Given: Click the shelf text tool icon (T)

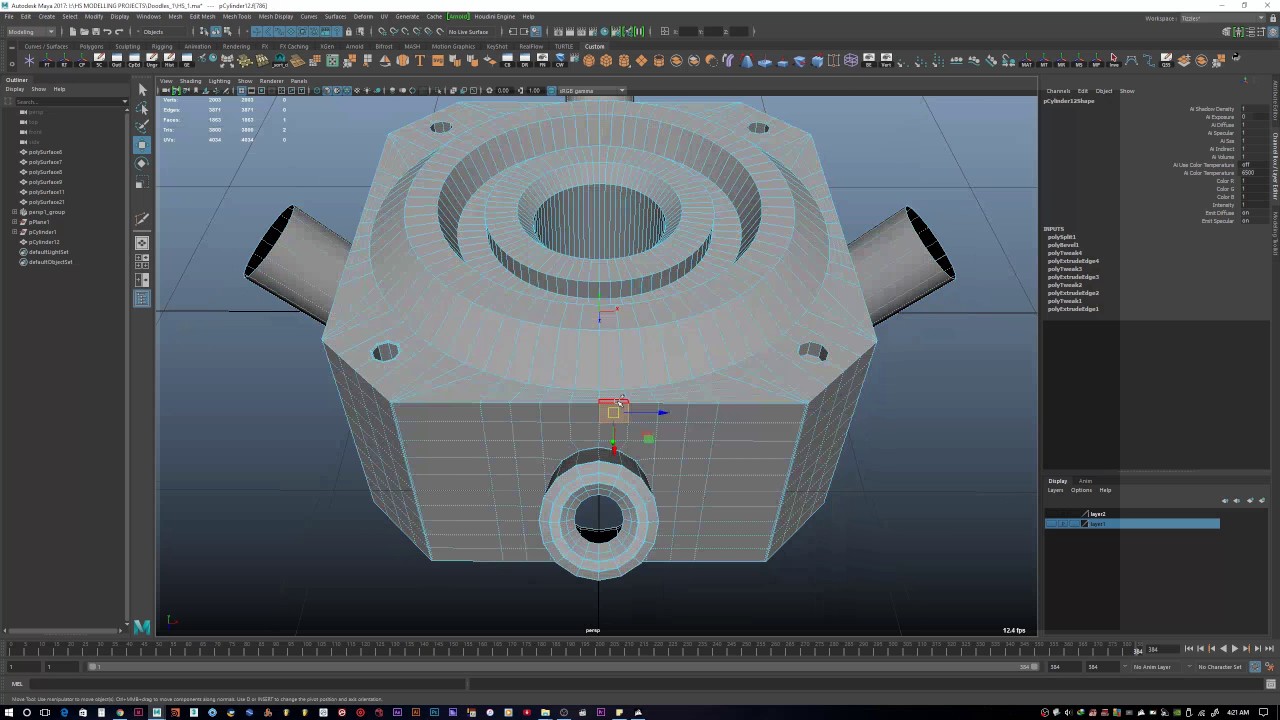Looking at the screenshot, I should click(420, 61).
